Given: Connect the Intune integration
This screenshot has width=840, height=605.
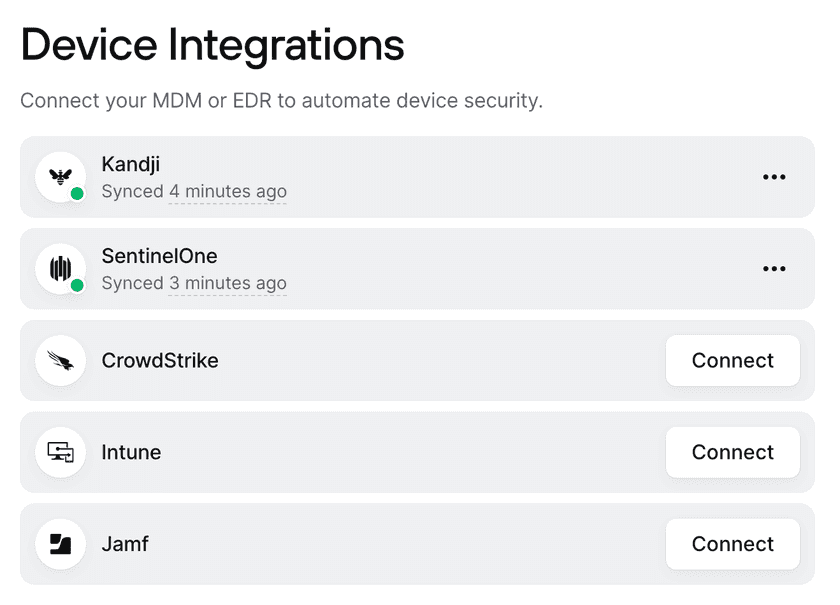Looking at the screenshot, I should click(x=732, y=452).
